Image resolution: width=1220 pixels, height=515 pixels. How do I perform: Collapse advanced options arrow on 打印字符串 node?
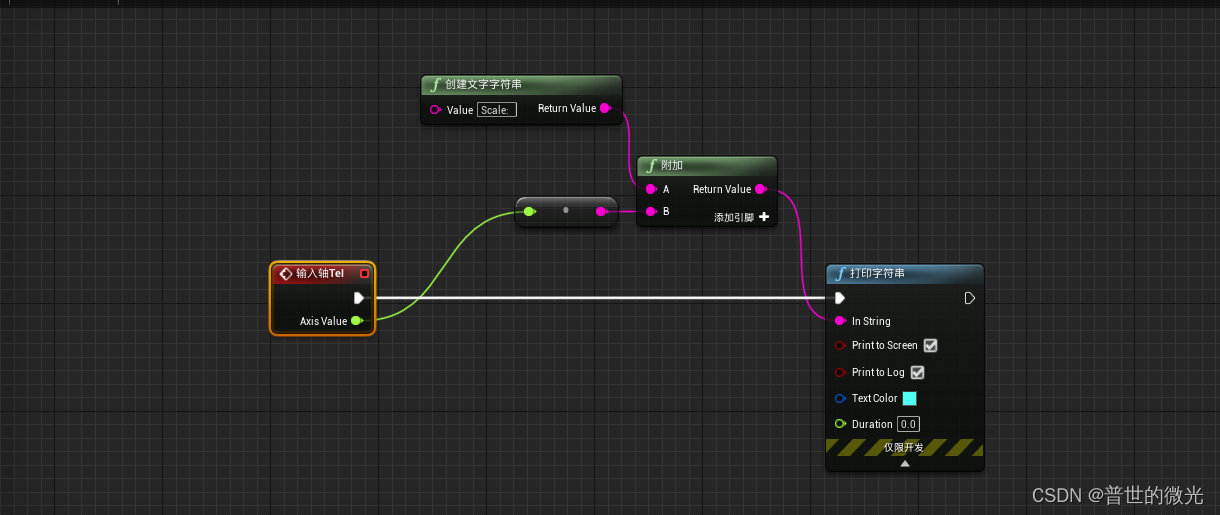(x=905, y=464)
